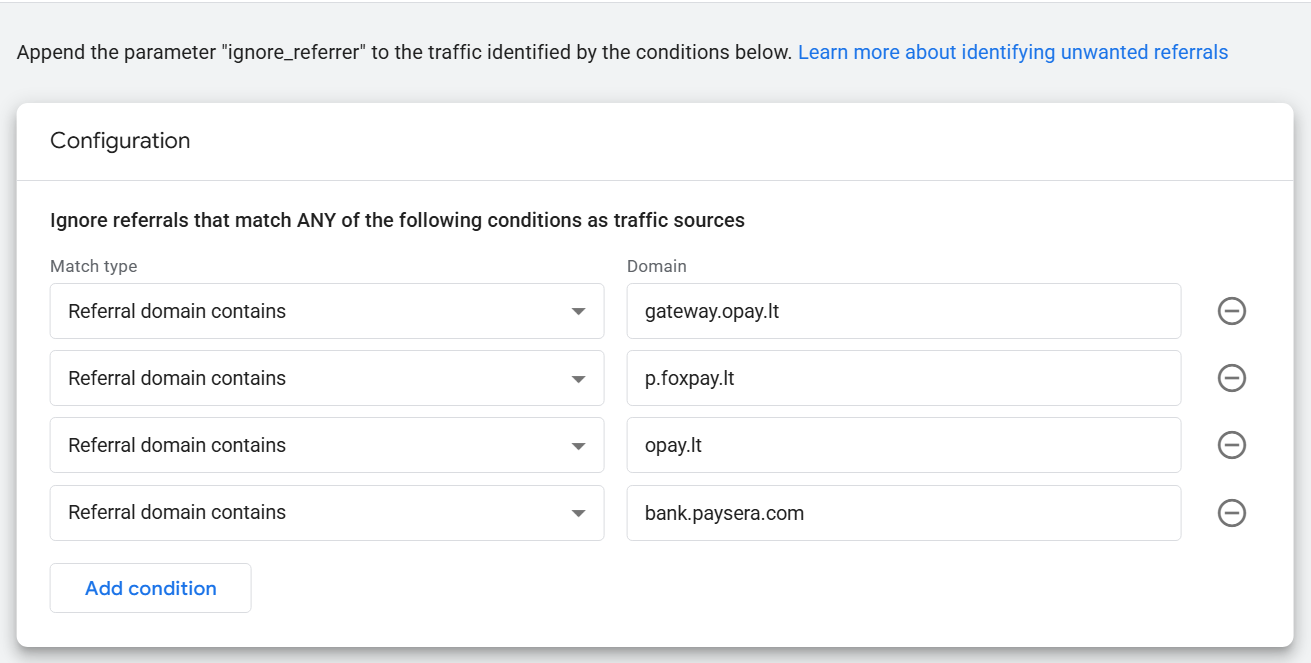Click dropdown arrow in bank.paysera.com row
The width and height of the screenshot is (1311, 663).
coord(578,513)
